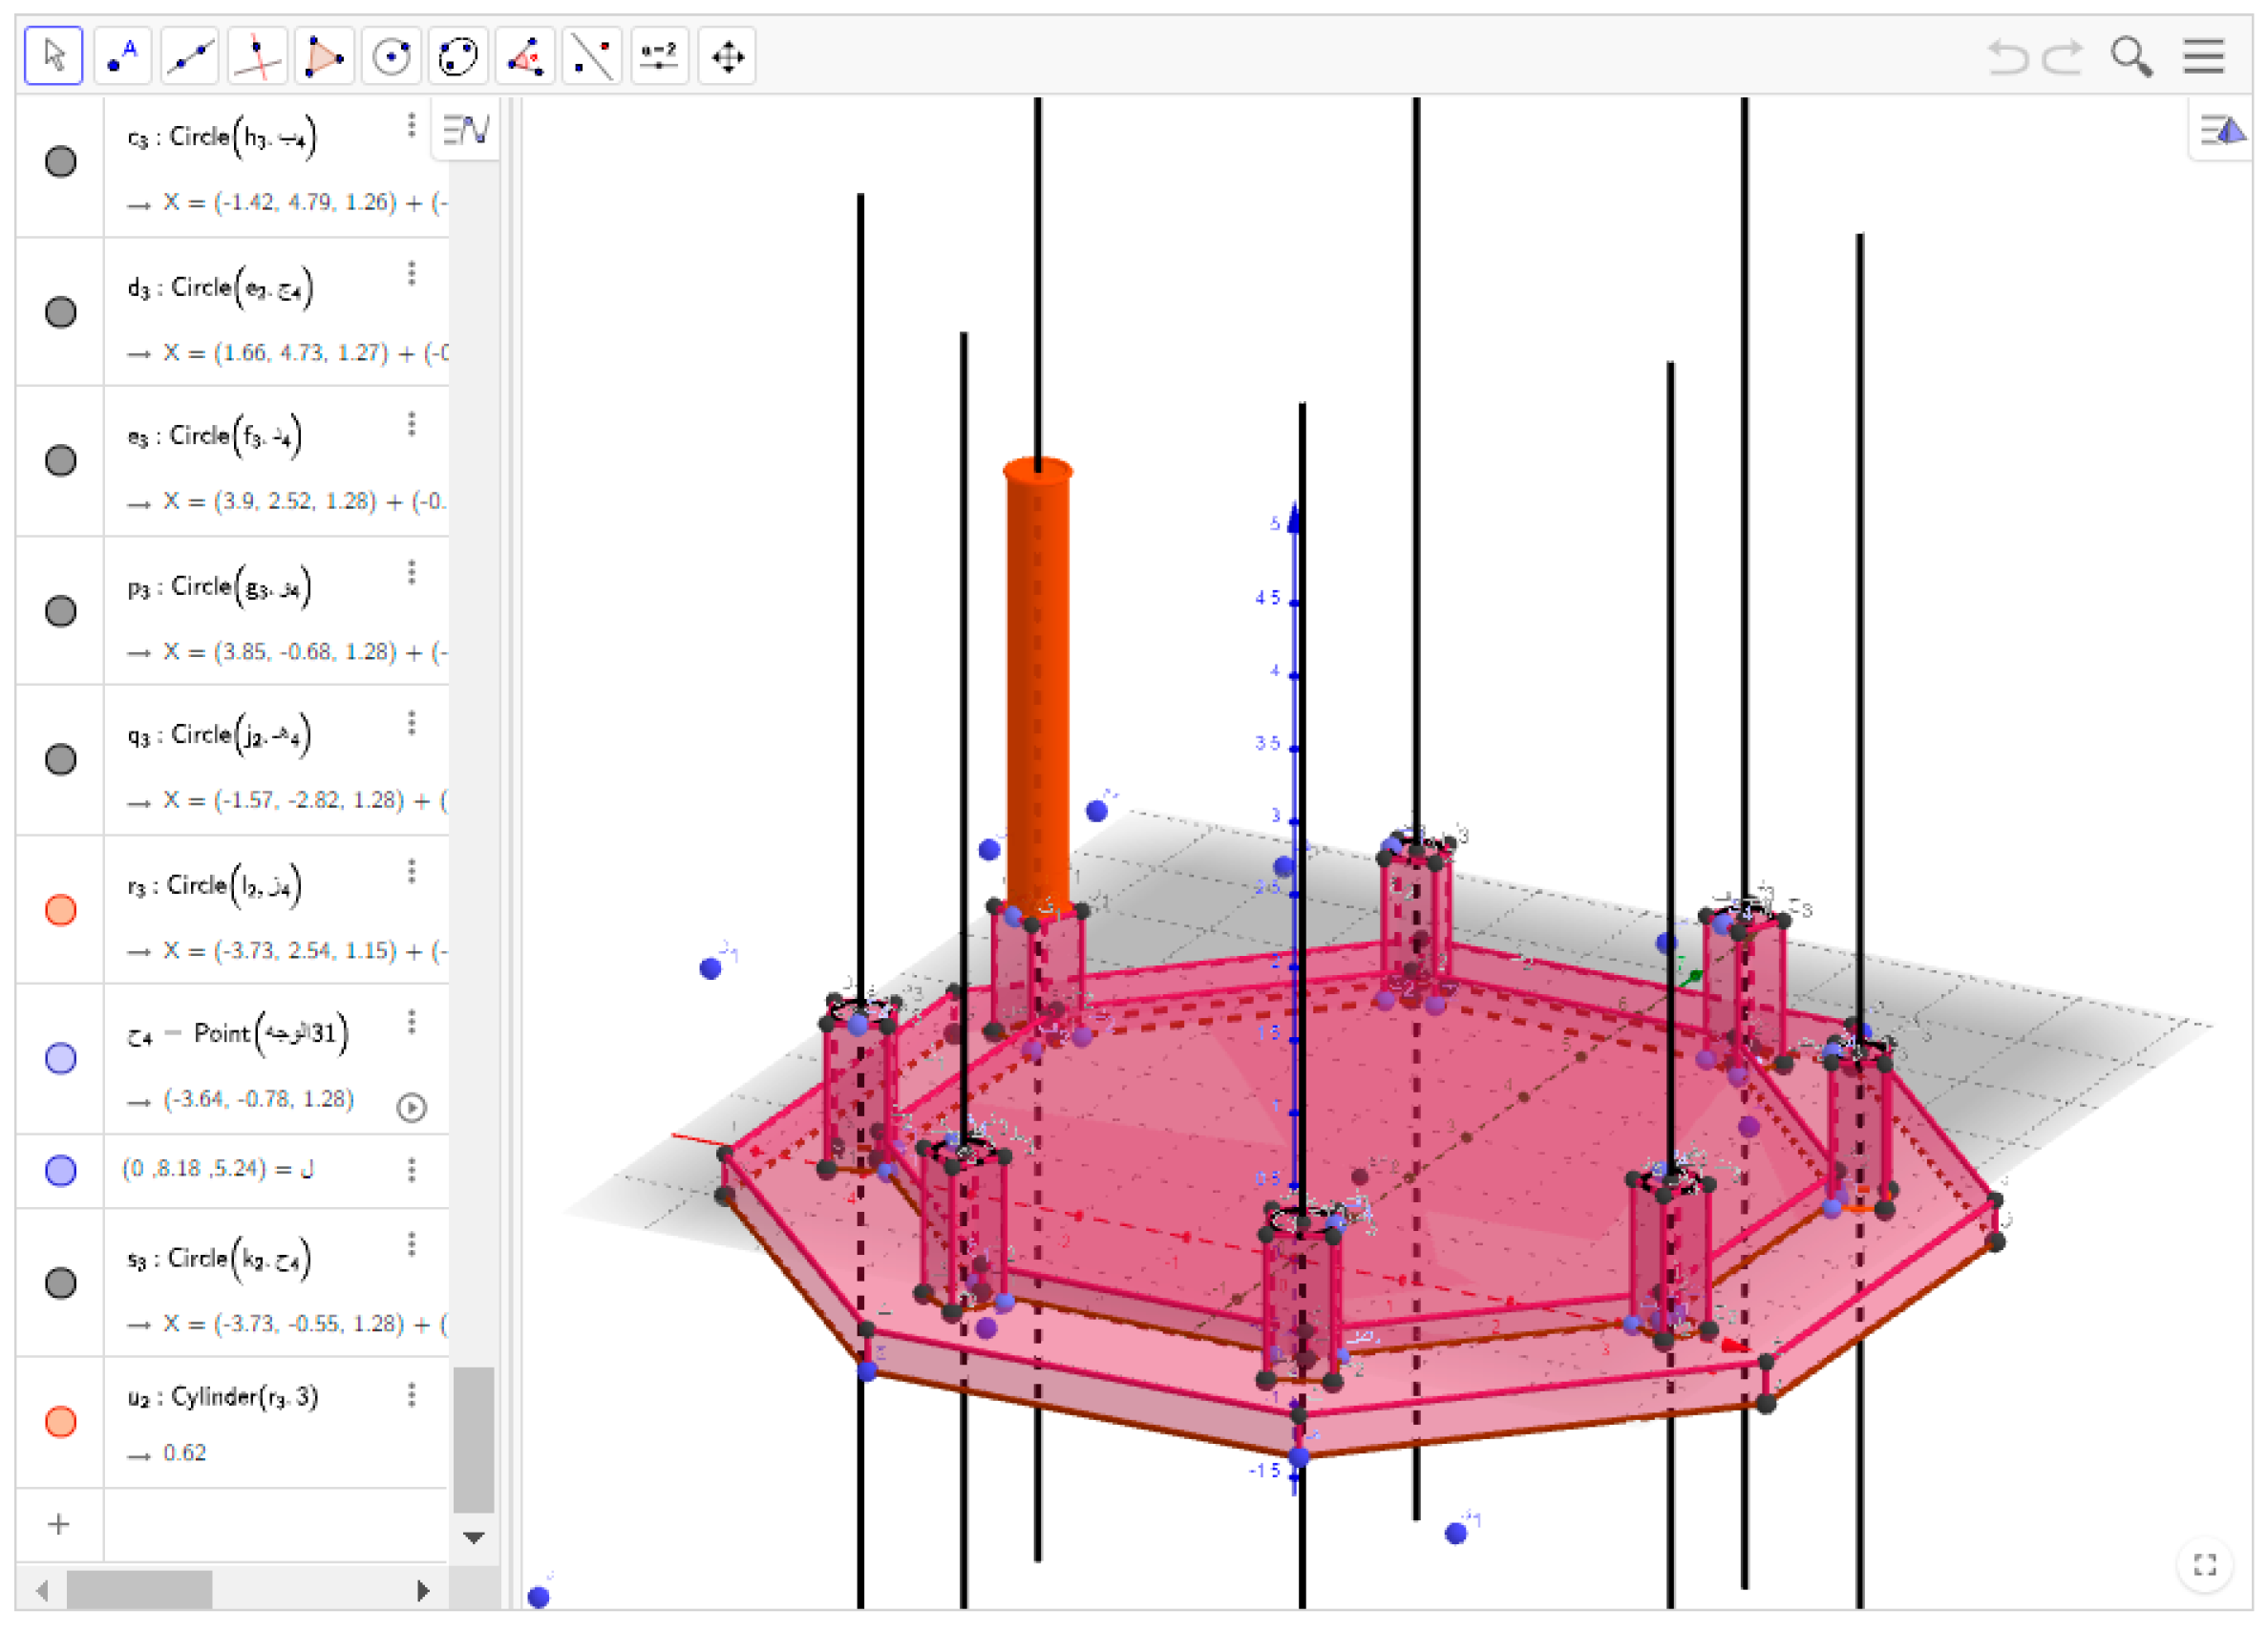Open options menu for cylinder u2
This screenshot has height=1633, width=2268.
click(411, 1395)
